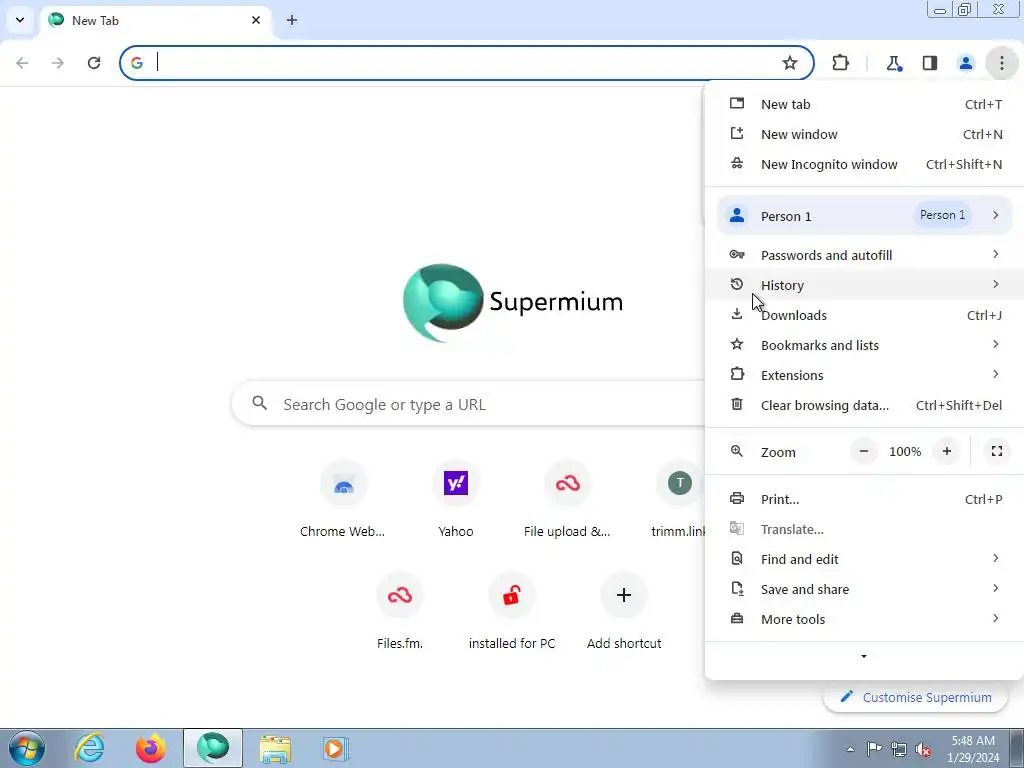Open the Extensions puzzle toolbar icon

(x=840, y=63)
